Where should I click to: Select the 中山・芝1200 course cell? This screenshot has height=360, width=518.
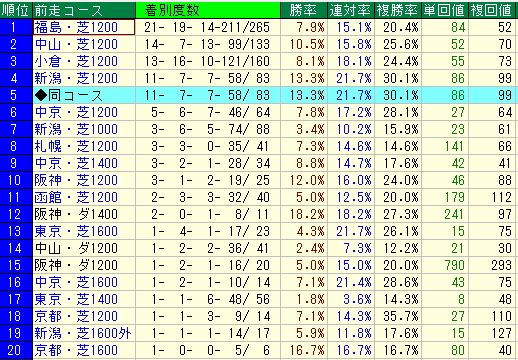[84, 44]
